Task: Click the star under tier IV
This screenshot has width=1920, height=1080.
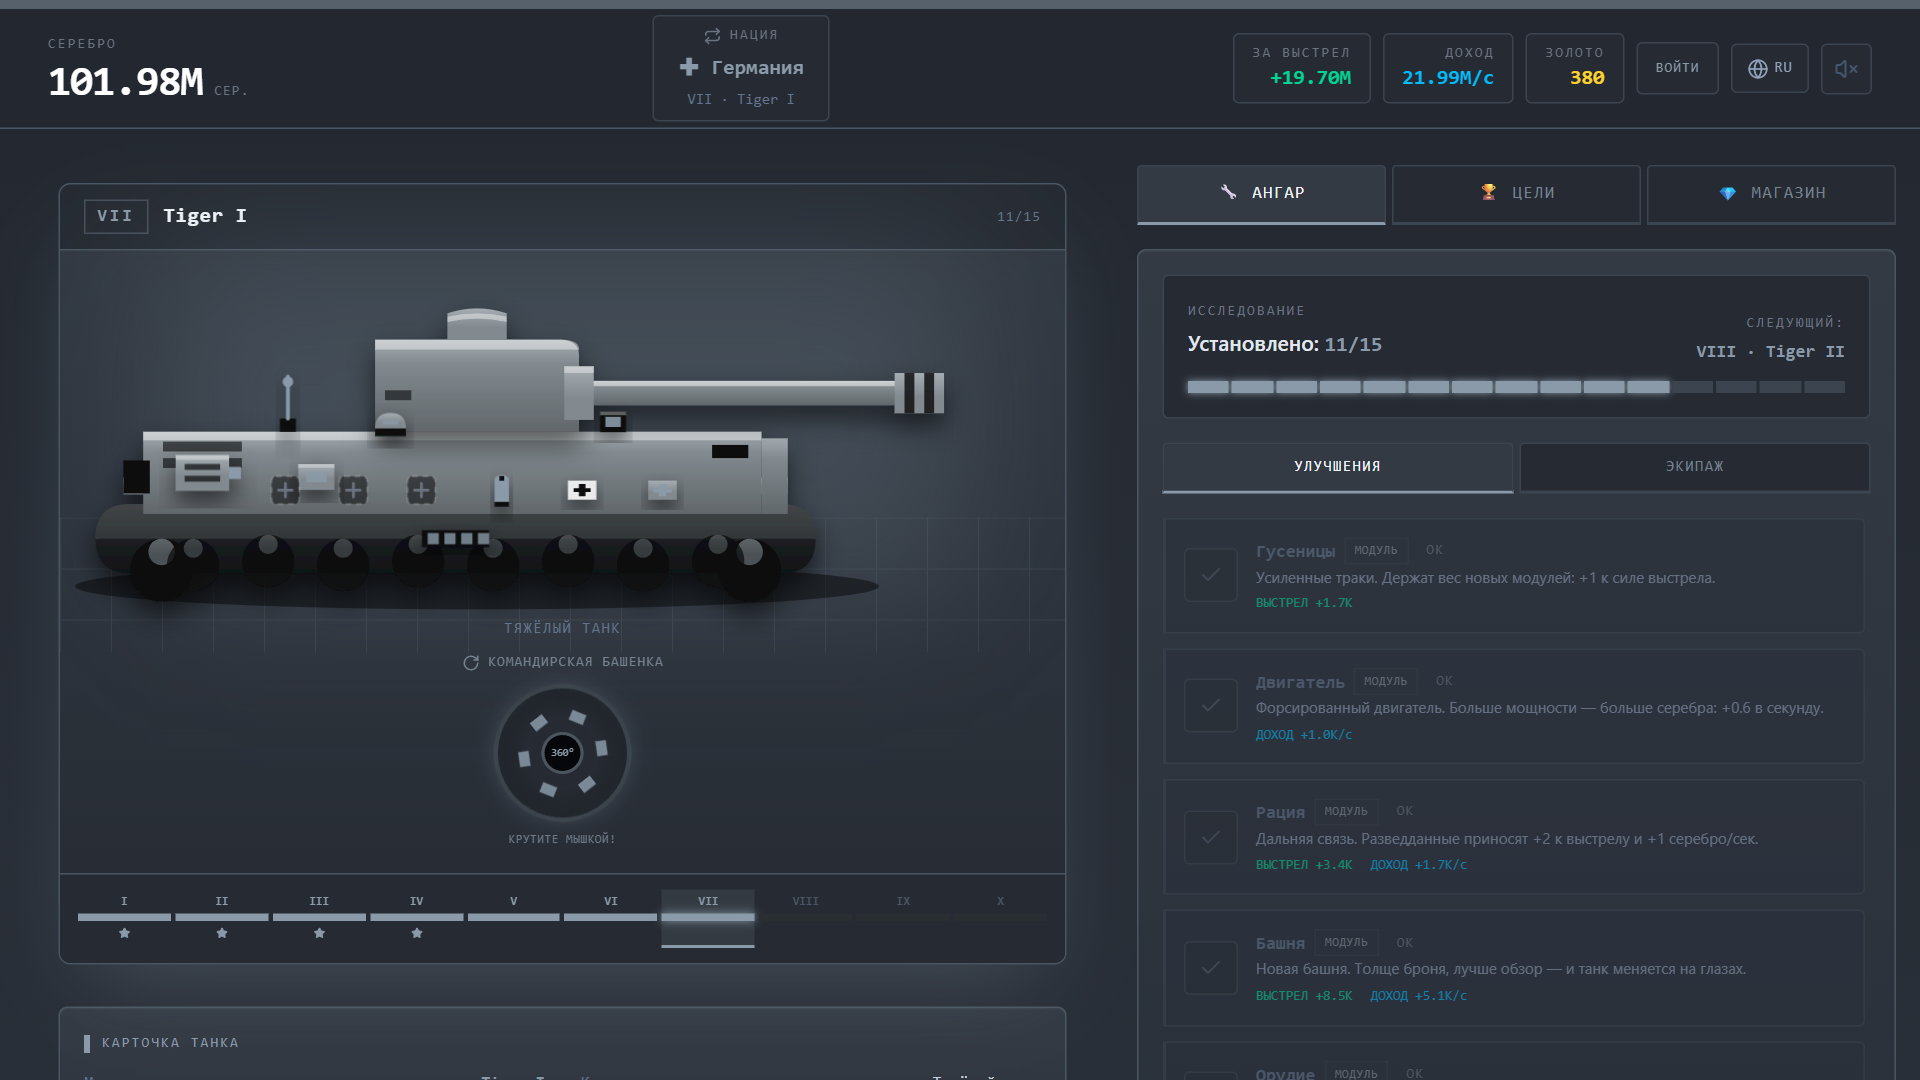Action: (x=417, y=933)
